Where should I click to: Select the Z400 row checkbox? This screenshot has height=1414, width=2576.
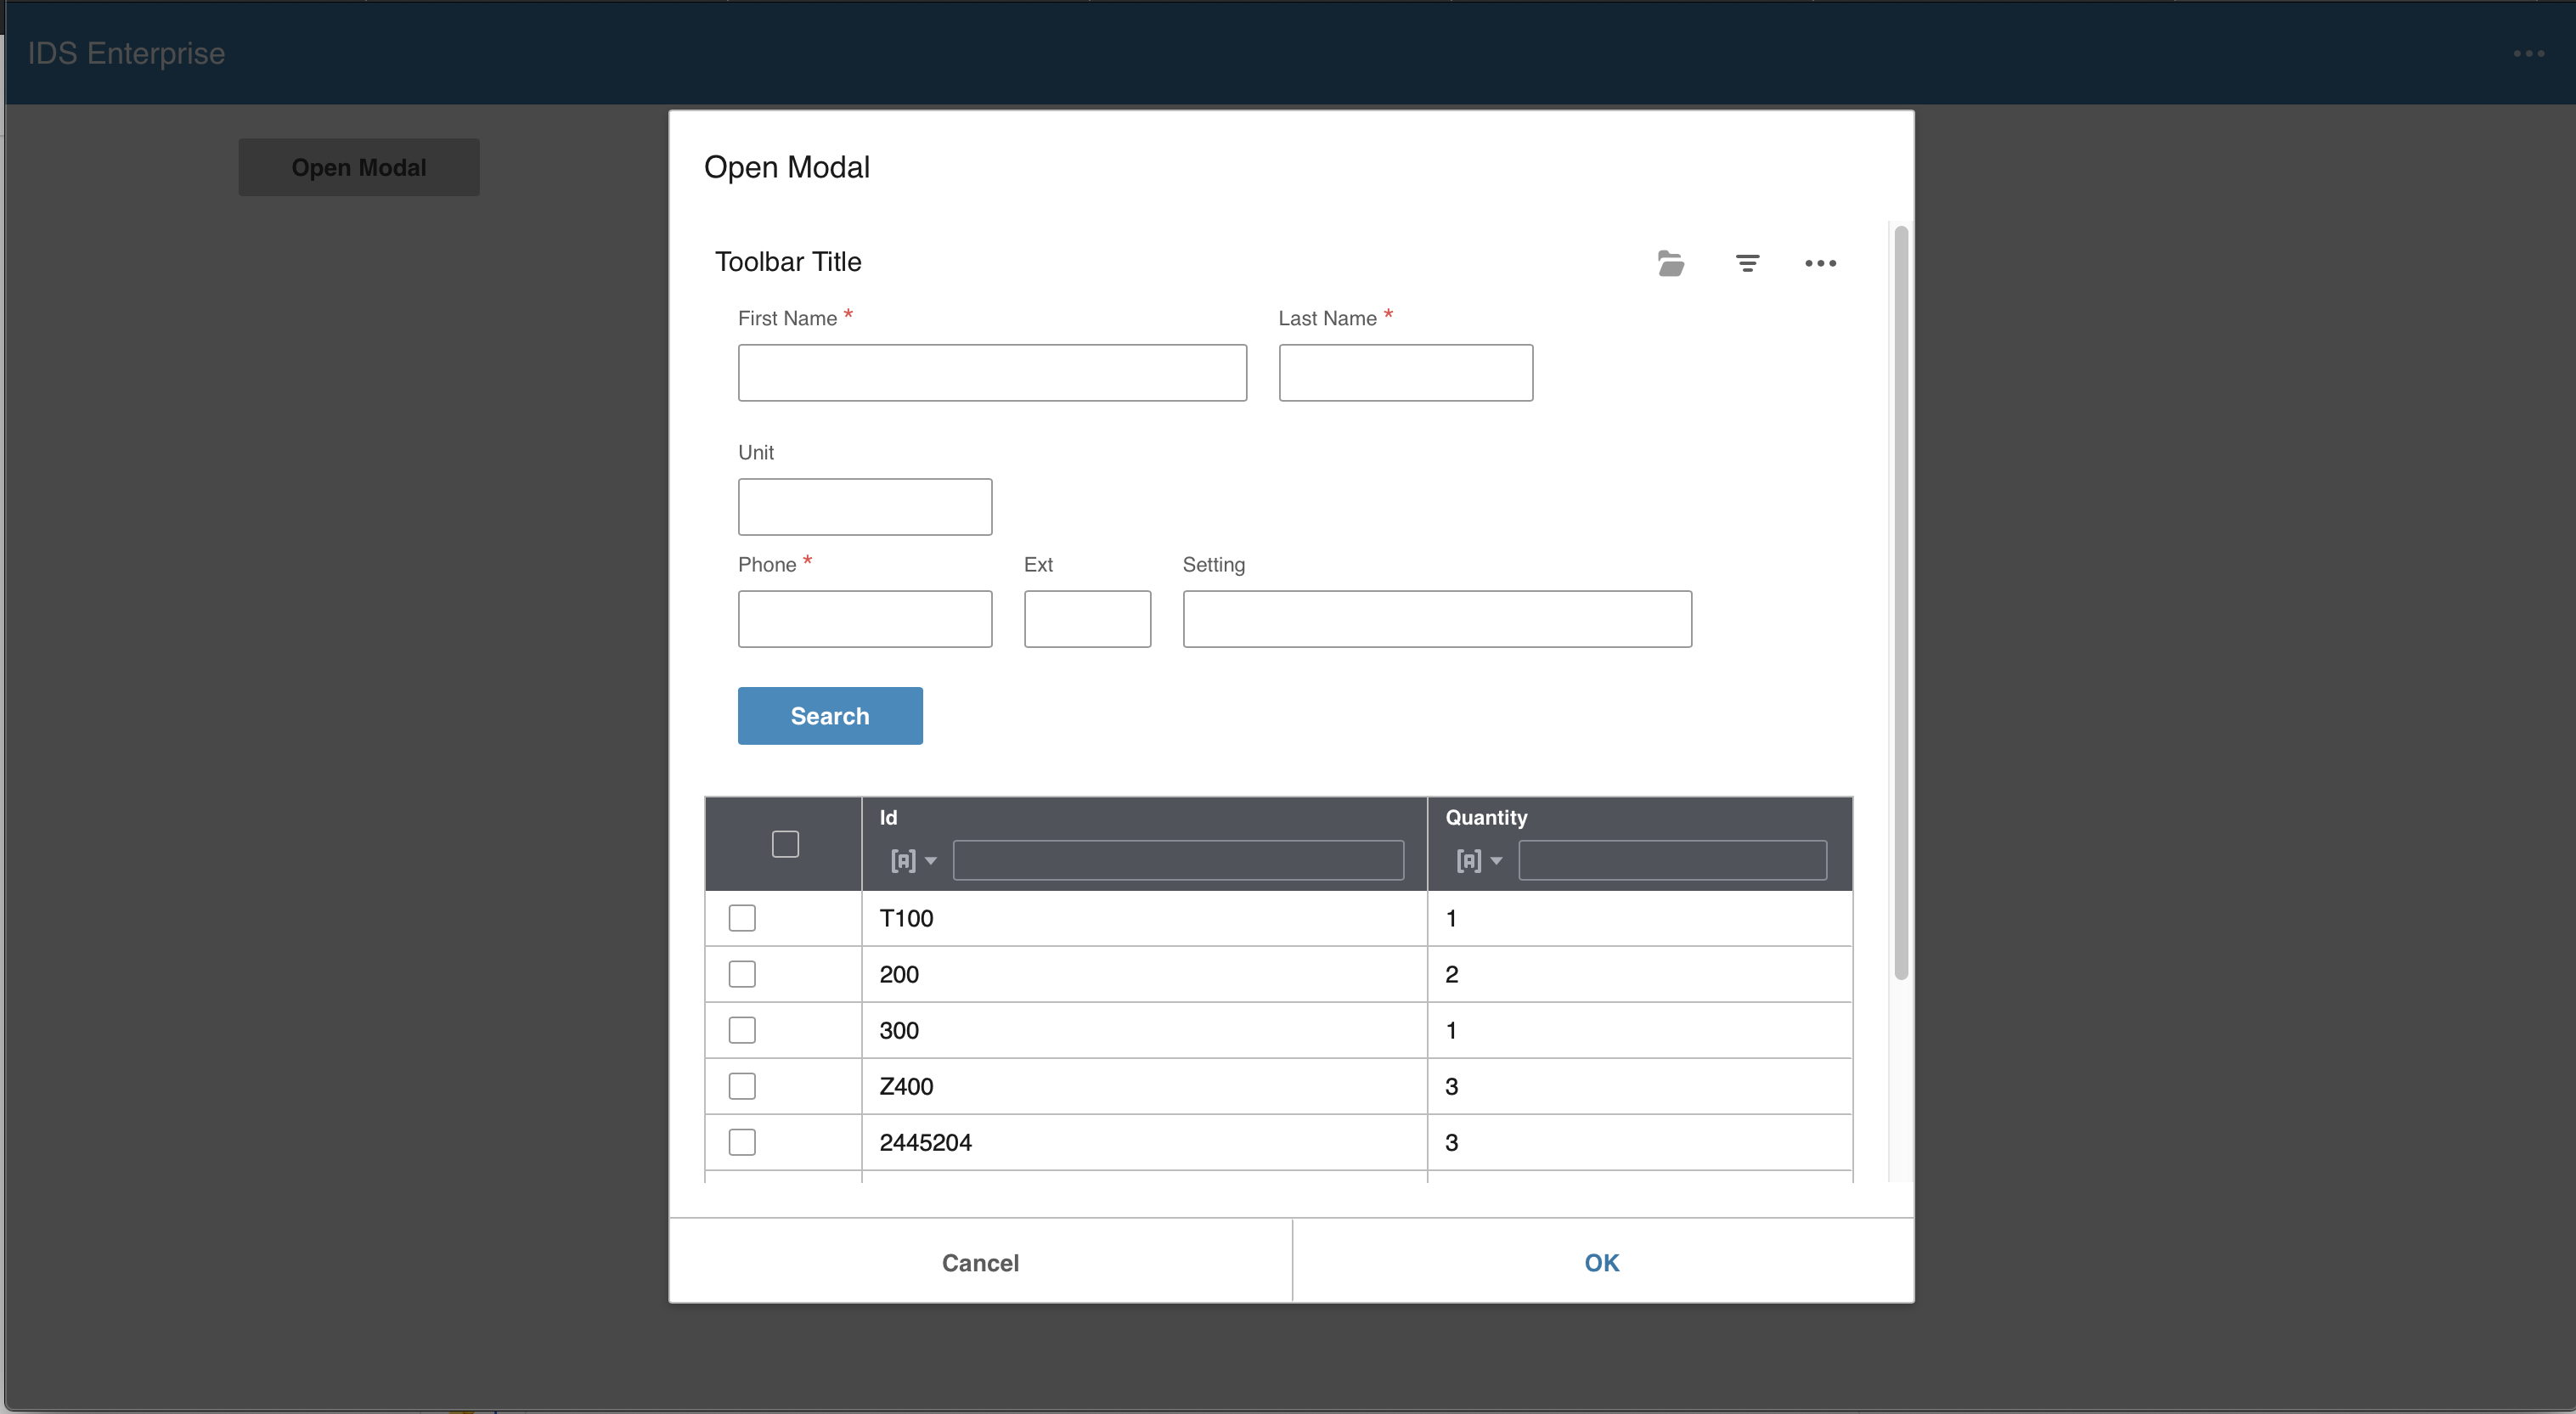(x=742, y=1086)
